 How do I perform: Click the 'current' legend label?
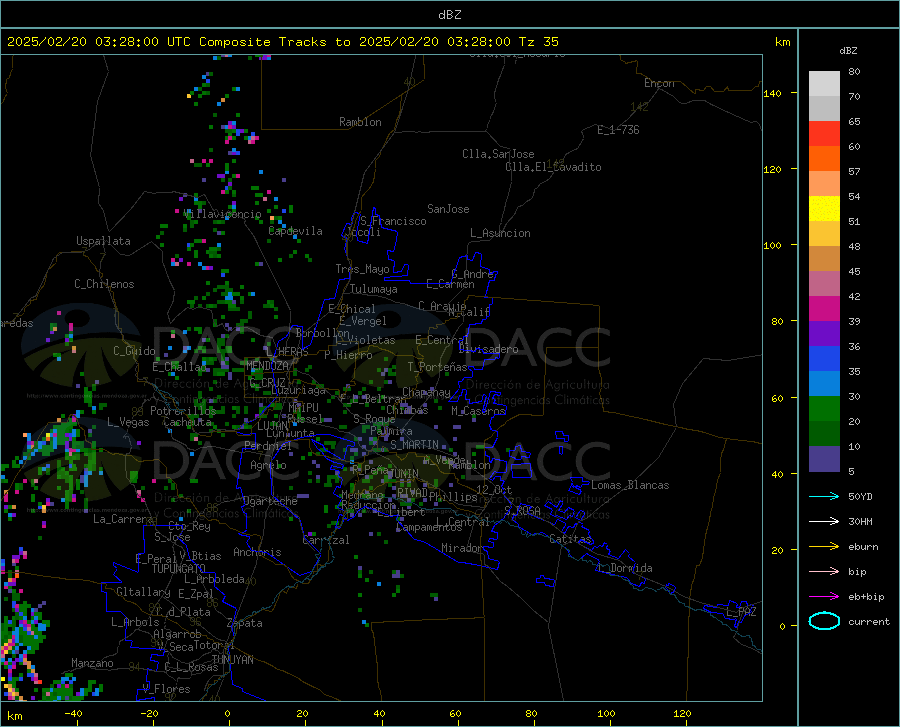[x=869, y=621]
